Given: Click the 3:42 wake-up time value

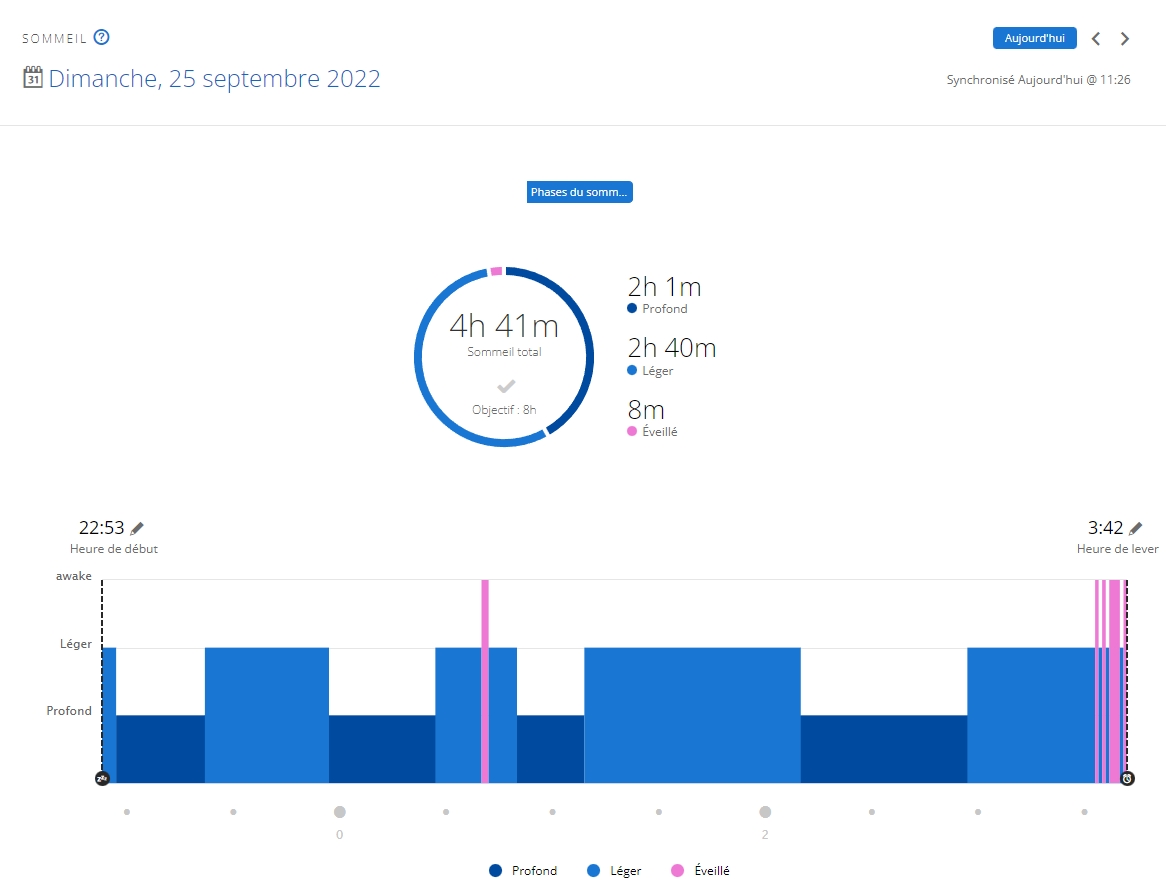Looking at the screenshot, I should click(1105, 528).
